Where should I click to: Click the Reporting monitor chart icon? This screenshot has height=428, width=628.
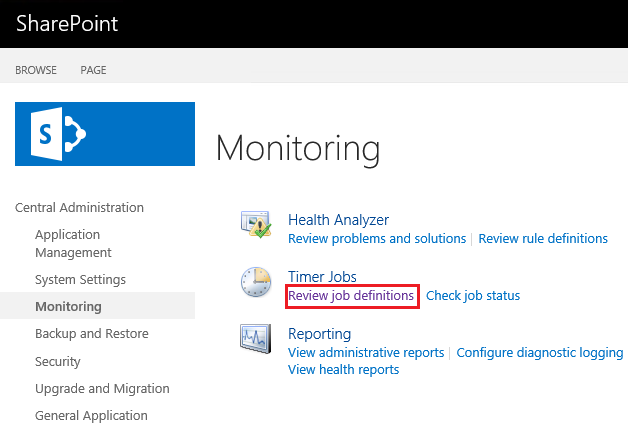pos(256,338)
